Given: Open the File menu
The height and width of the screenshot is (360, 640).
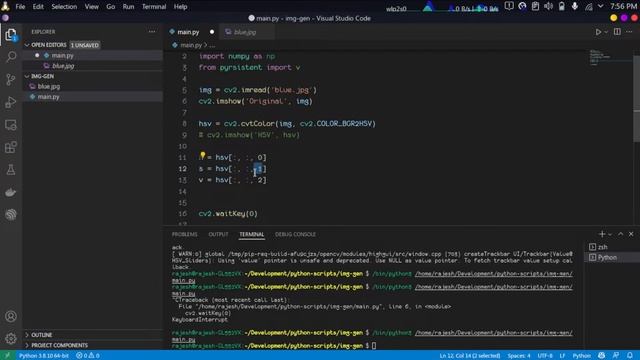Looking at the screenshot, I should click(20, 7).
